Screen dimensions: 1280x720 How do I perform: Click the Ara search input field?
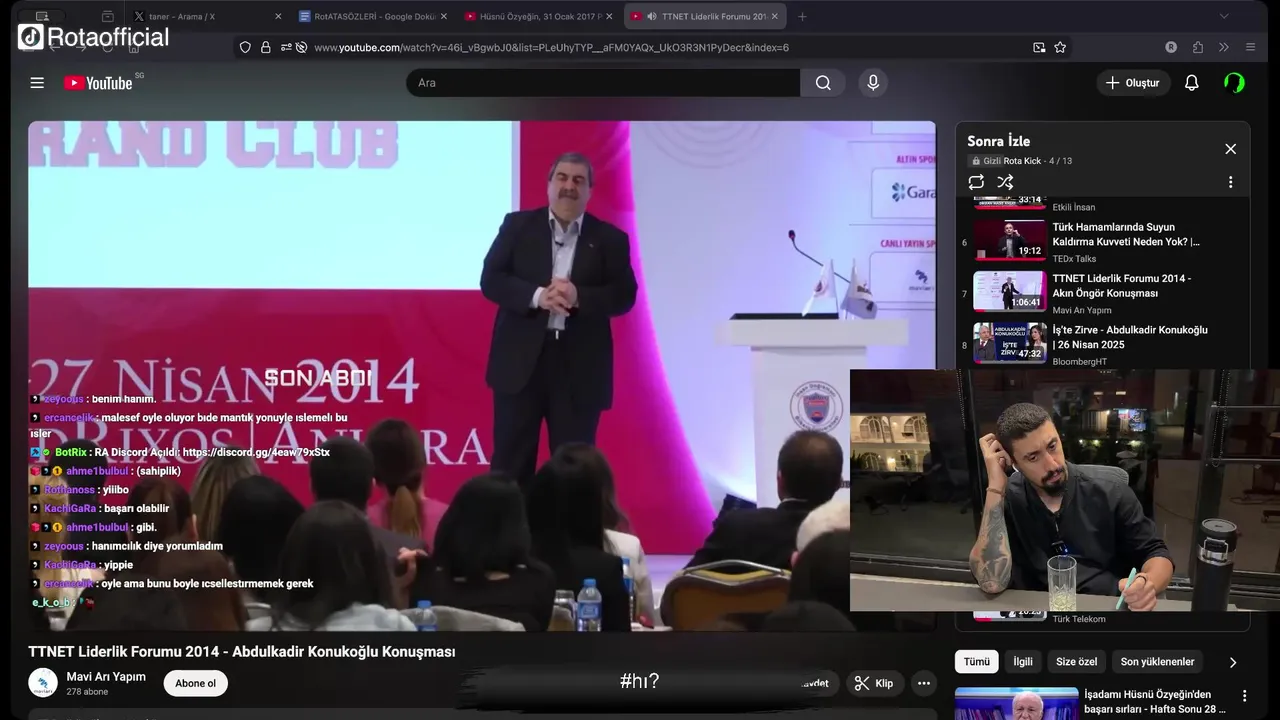tap(603, 83)
